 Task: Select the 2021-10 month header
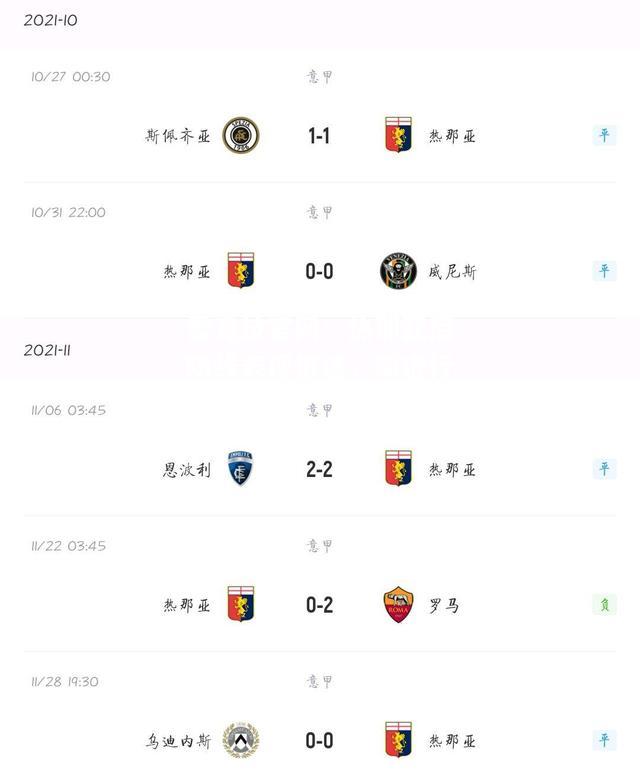click(51, 20)
